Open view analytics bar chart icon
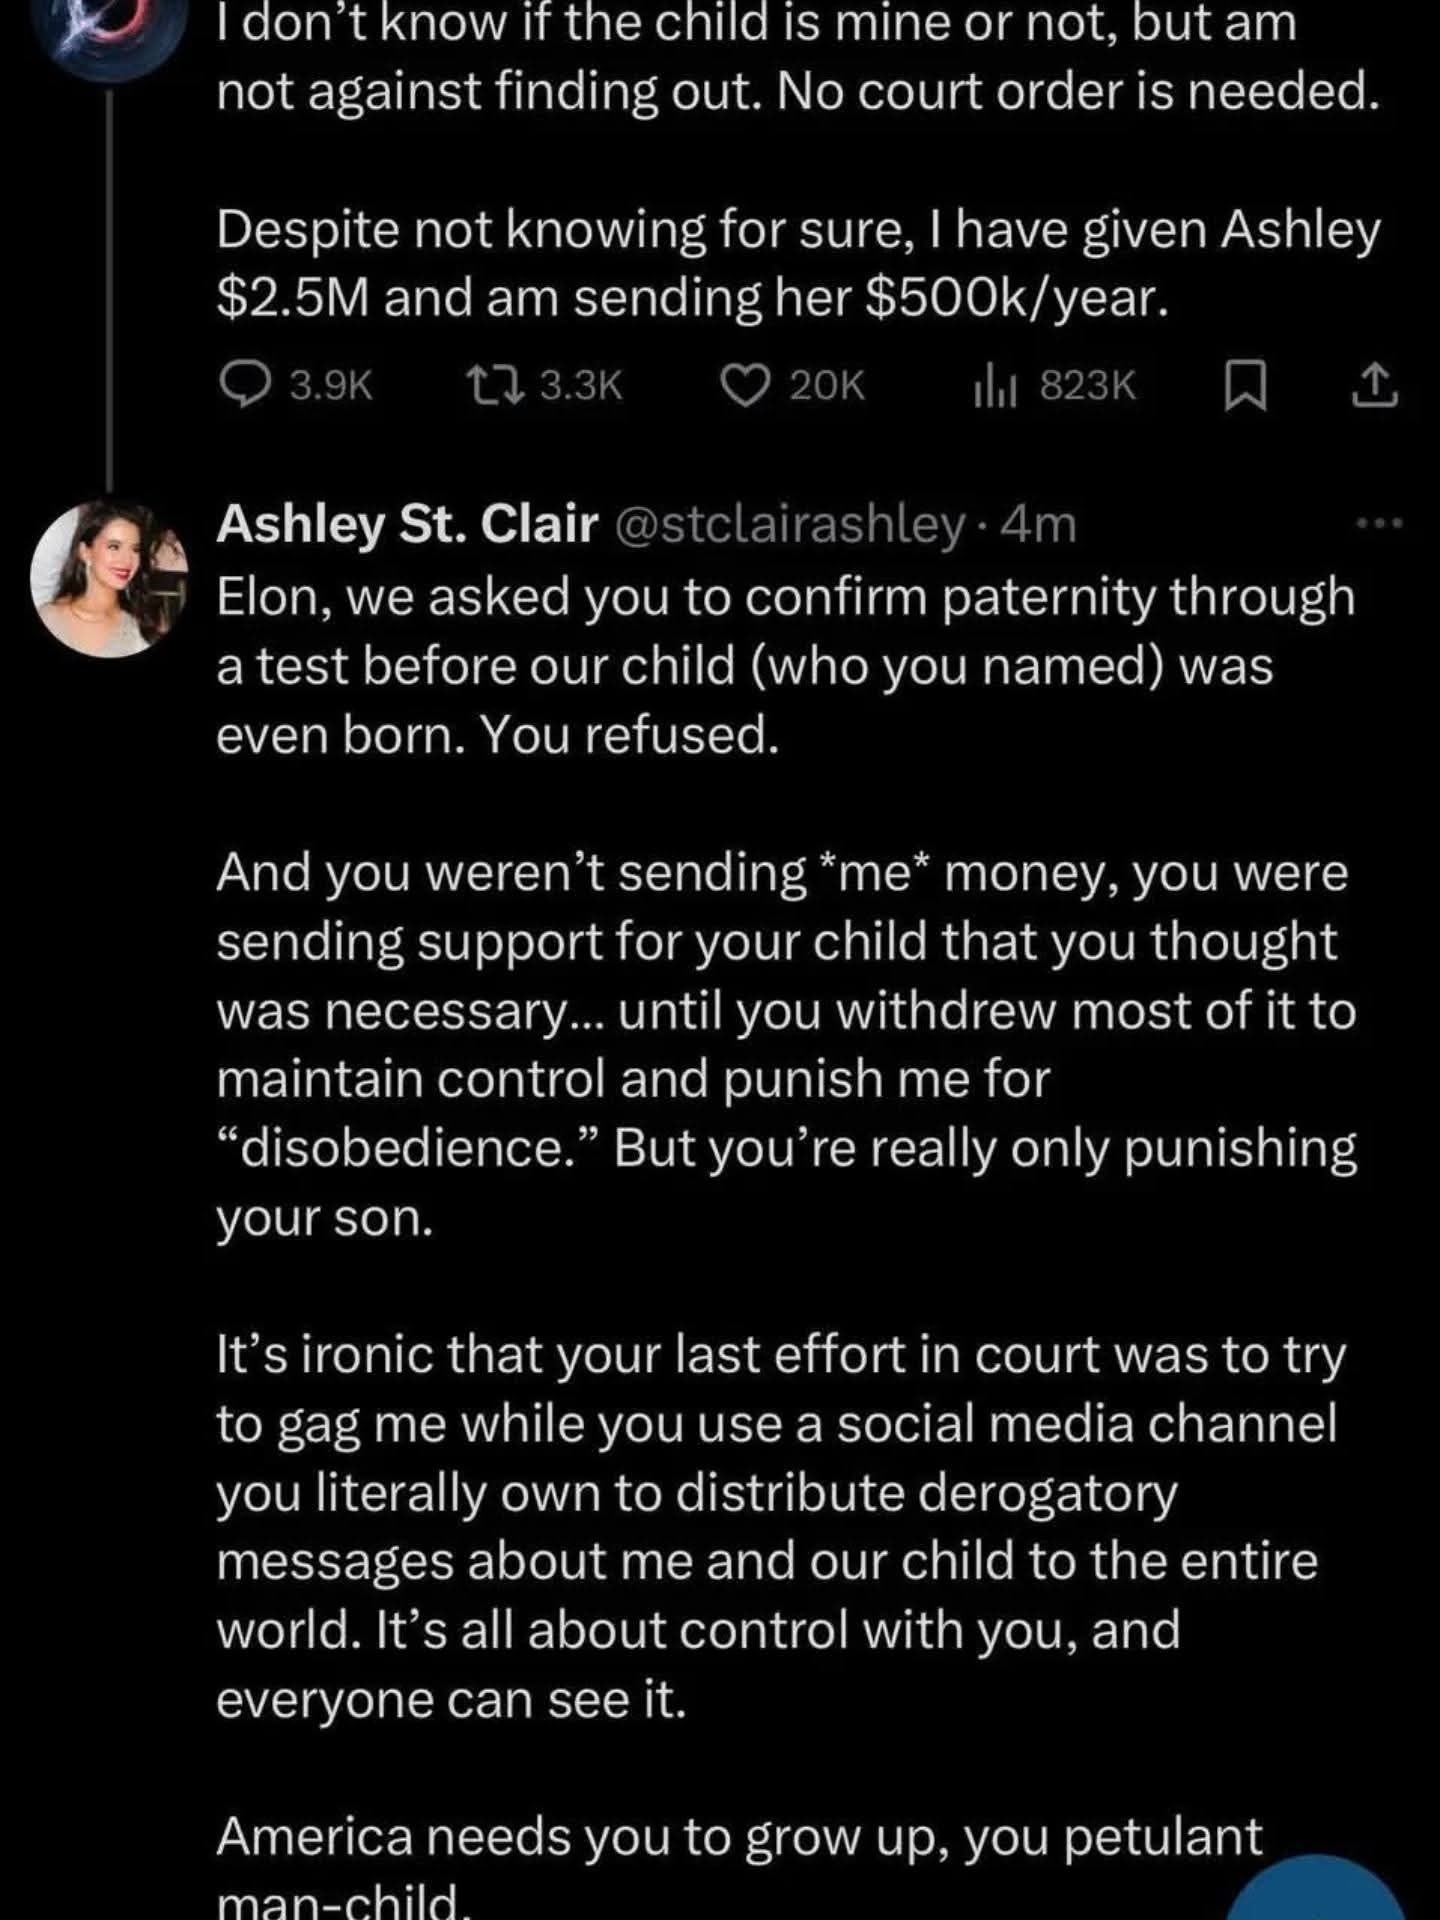 tap(995, 387)
